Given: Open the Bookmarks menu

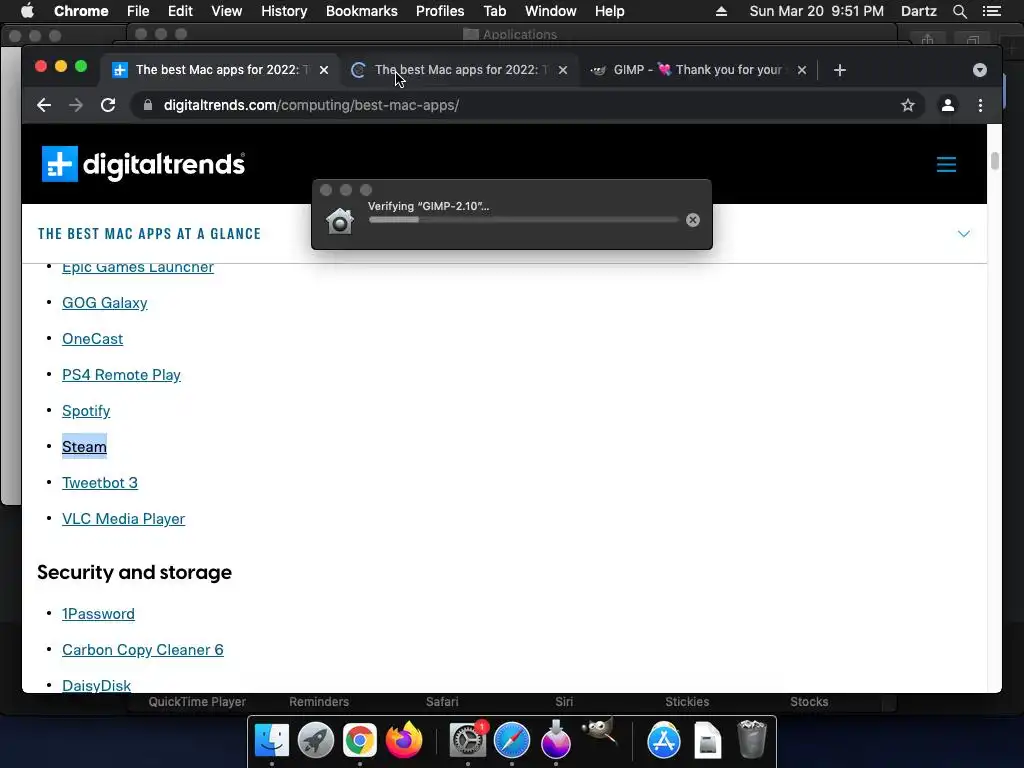Looking at the screenshot, I should (362, 11).
